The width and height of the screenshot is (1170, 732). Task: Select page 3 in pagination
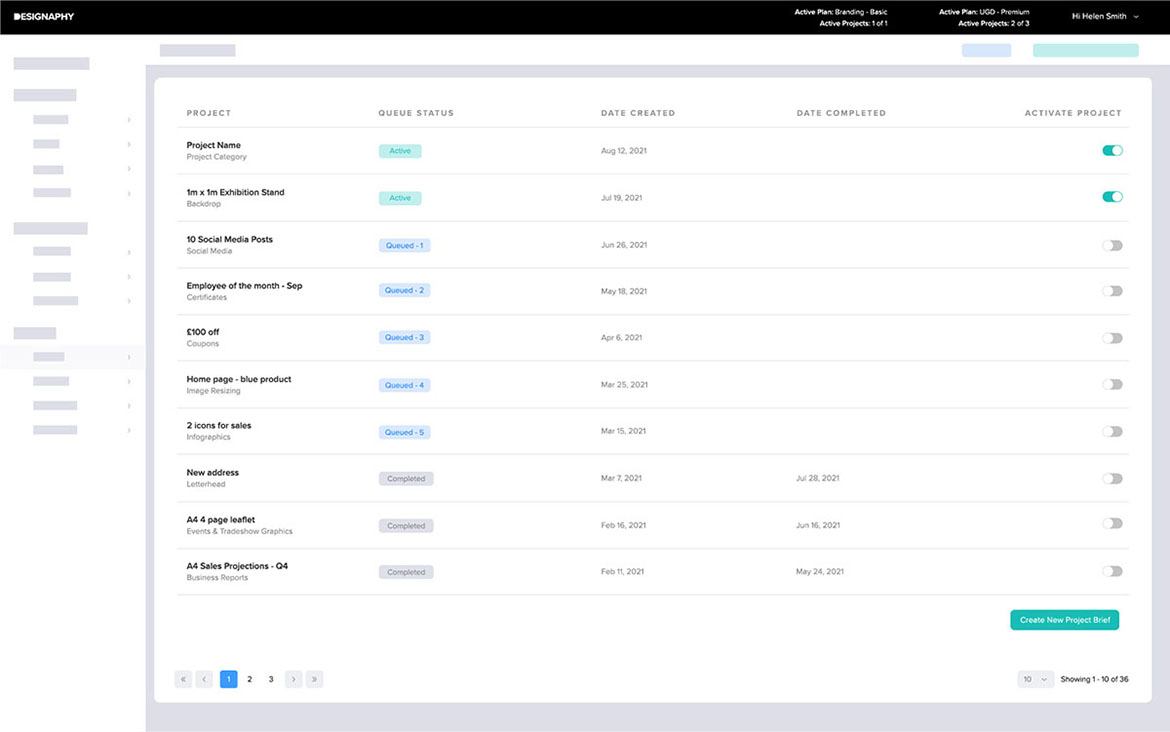click(x=271, y=679)
